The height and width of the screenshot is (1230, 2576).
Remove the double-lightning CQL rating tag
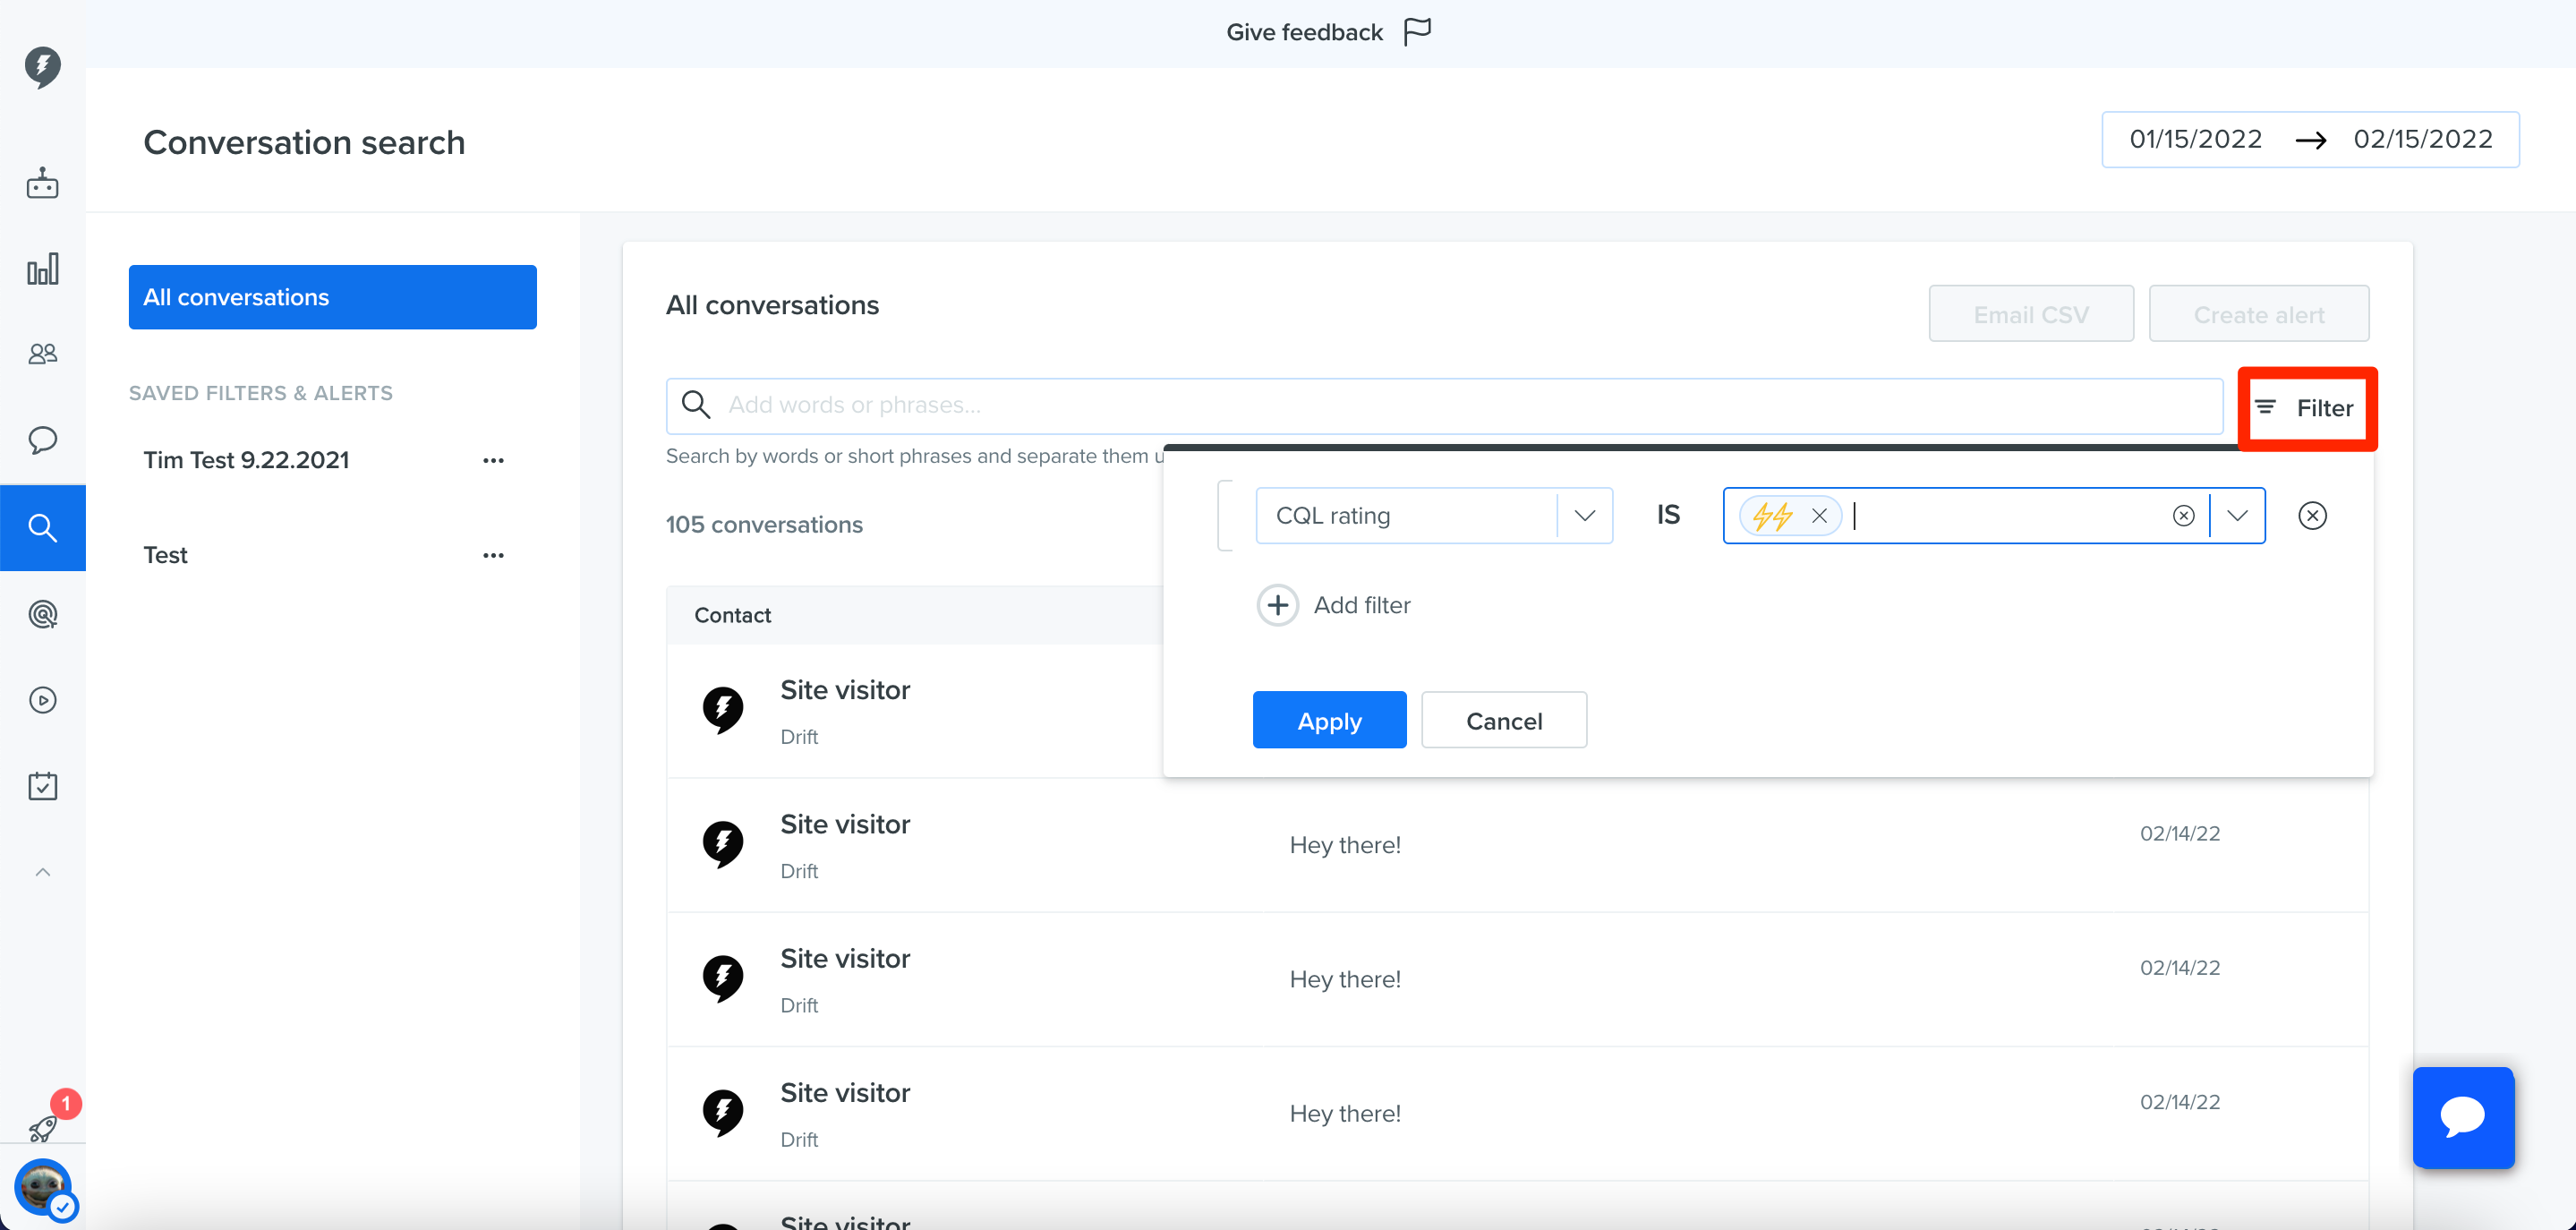[x=1819, y=516]
